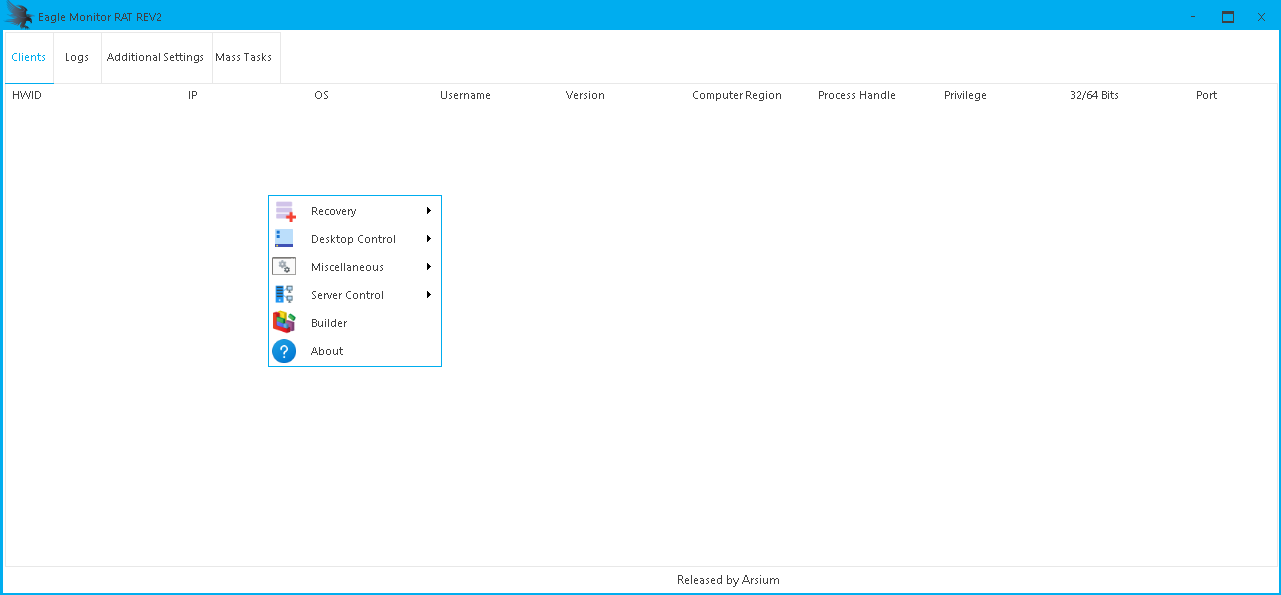Expand the Server Control submenu arrow
The image size is (1281, 595).
[428, 295]
